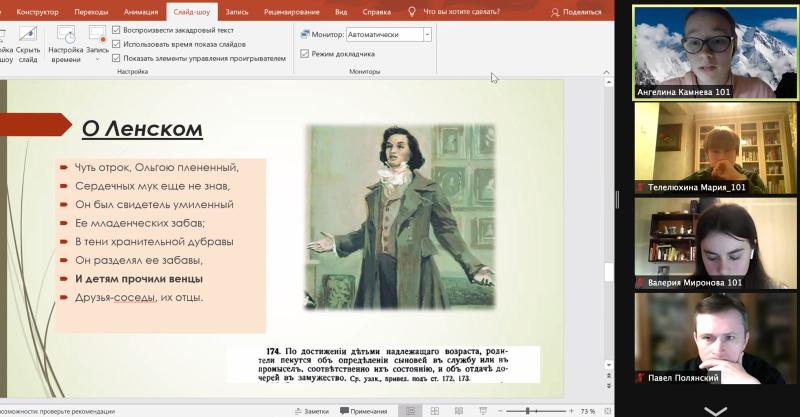The image size is (800, 417).
Task: Collapse the ribbon with the chevron arrow
Action: (x=606, y=72)
